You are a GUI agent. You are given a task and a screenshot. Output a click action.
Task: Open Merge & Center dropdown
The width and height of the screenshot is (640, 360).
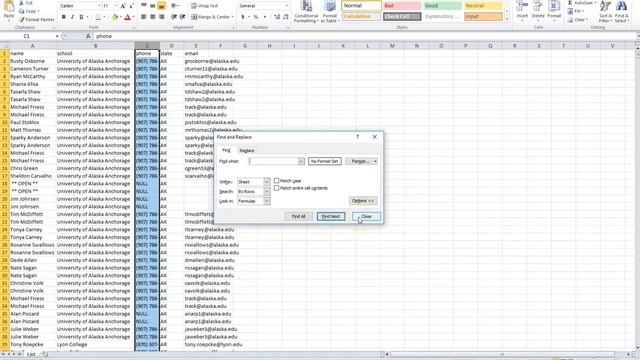[x=233, y=17]
